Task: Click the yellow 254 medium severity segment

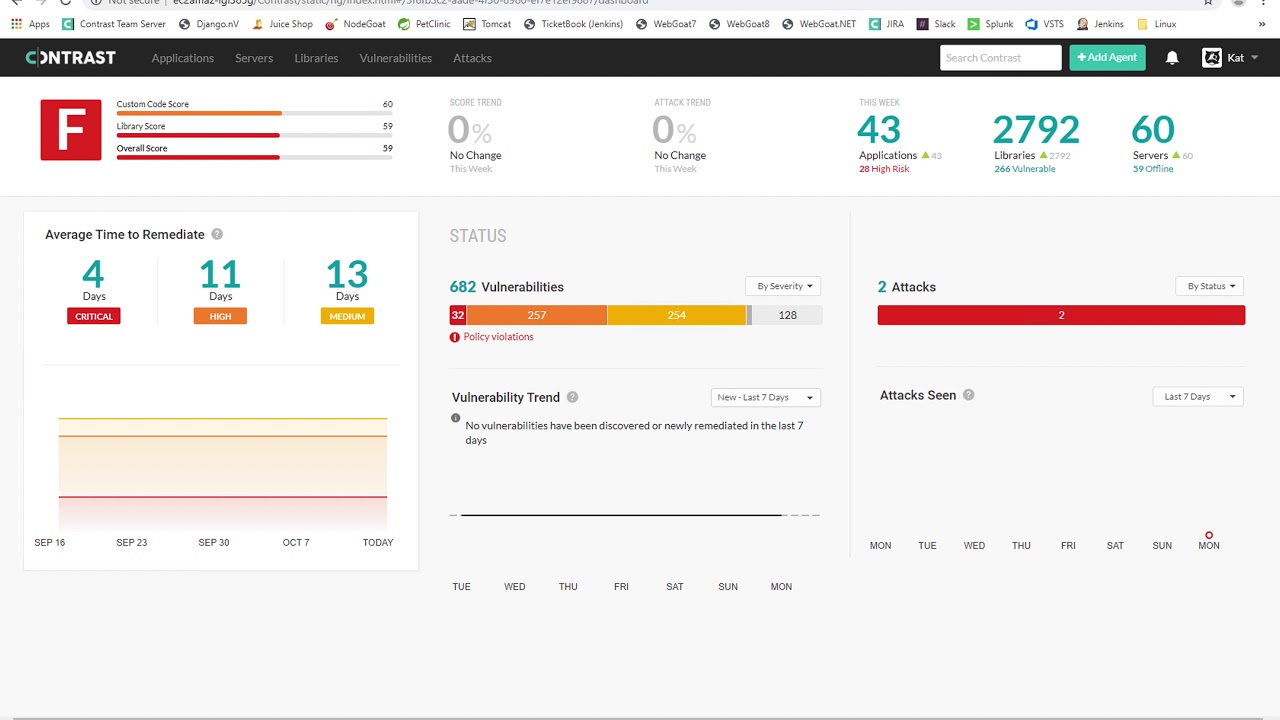Action: point(677,315)
